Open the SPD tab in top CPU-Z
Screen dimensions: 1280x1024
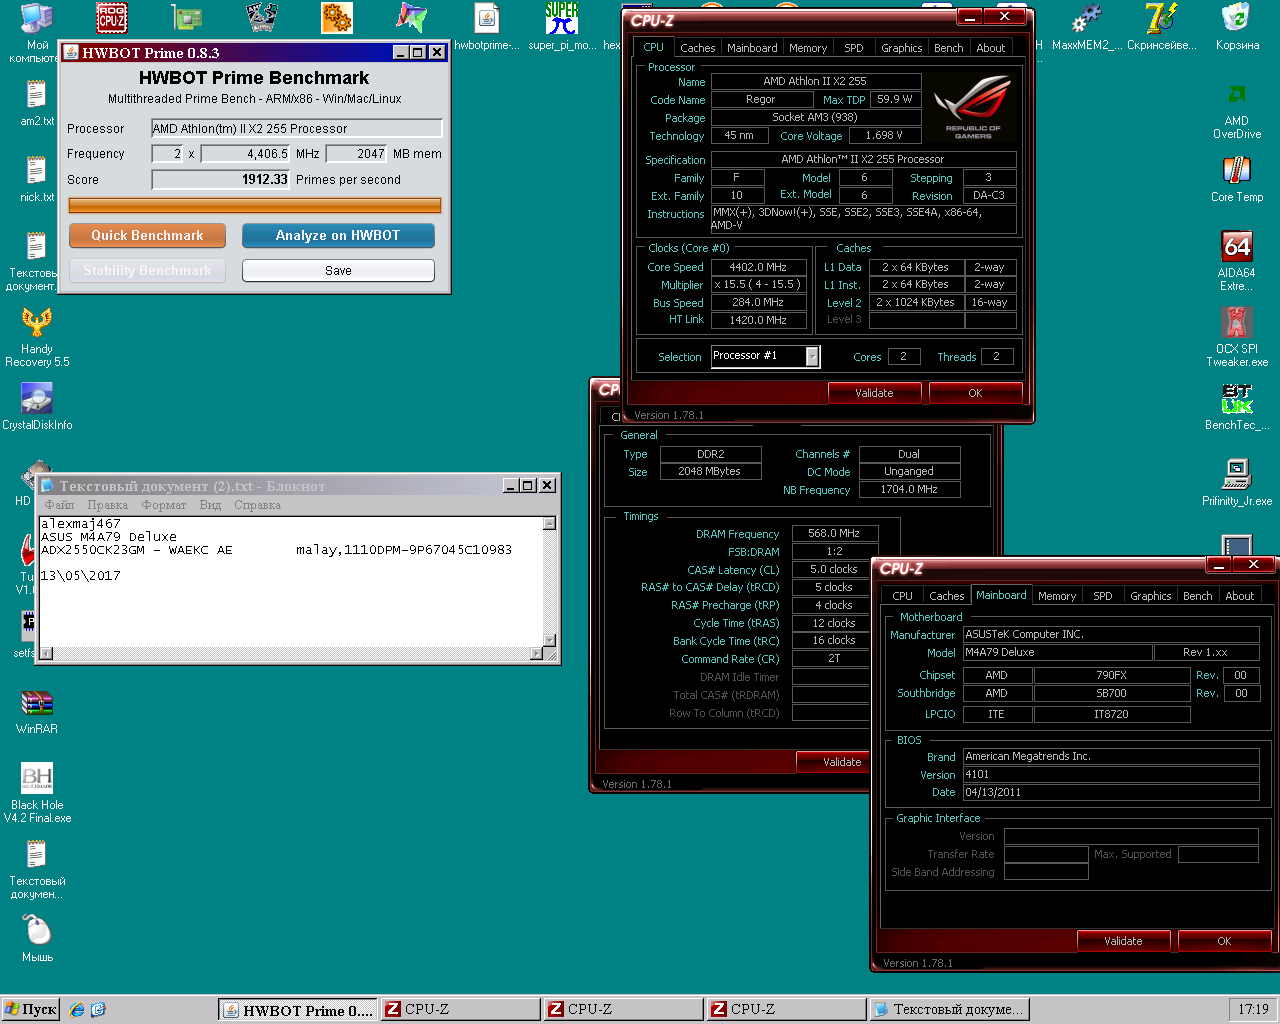point(854,48)
